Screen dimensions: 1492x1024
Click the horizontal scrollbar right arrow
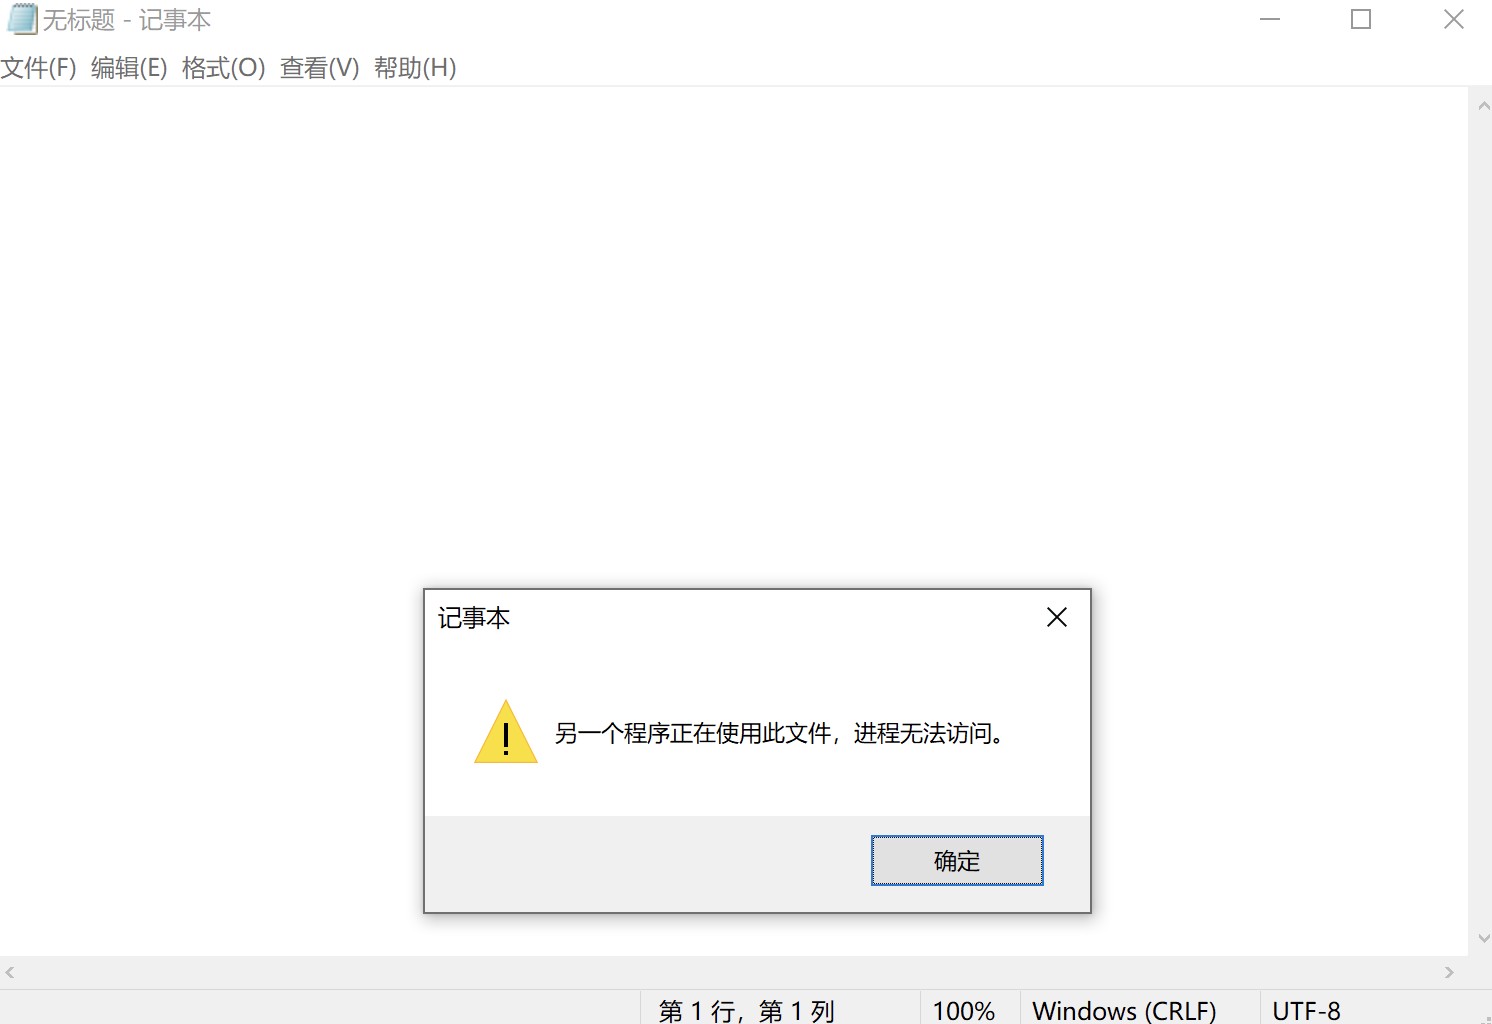point(1449,972)
